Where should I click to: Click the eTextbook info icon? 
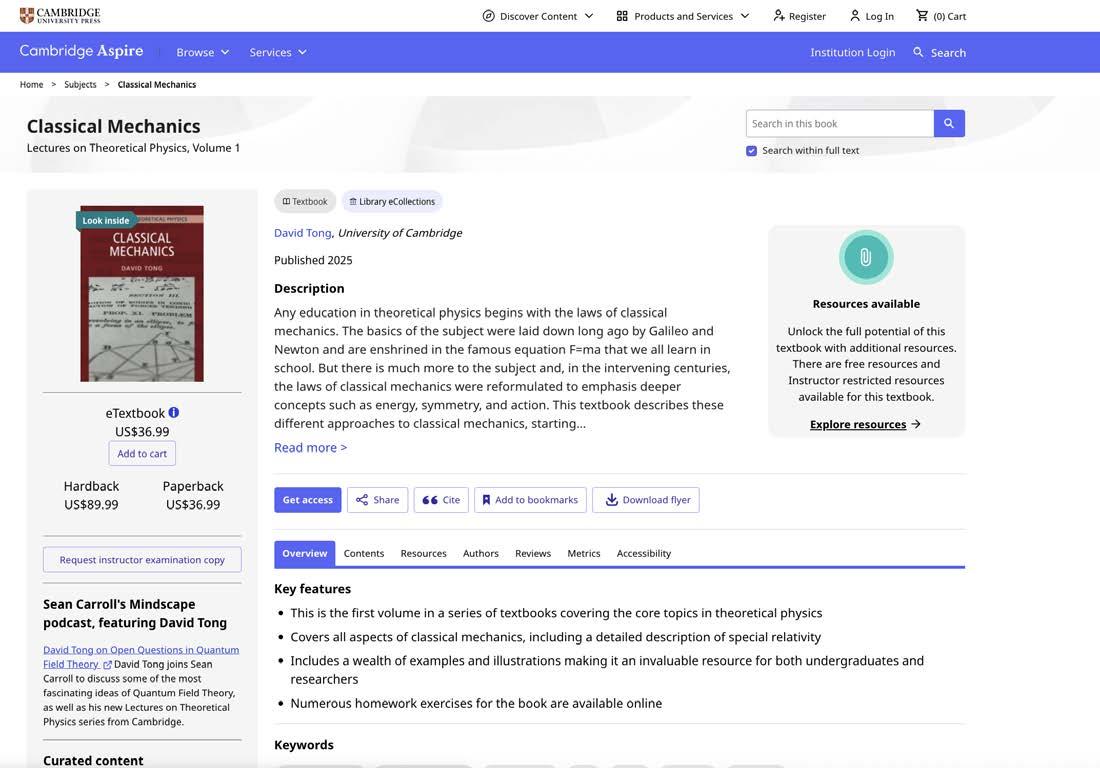point(174,412)
